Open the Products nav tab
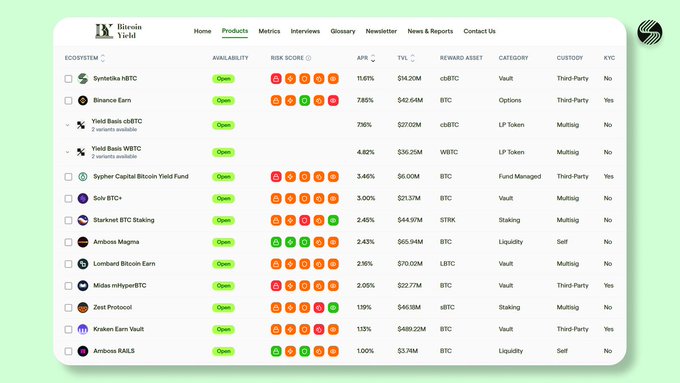Viewport: 680px width, 383px height. click(x=235, y=31)
